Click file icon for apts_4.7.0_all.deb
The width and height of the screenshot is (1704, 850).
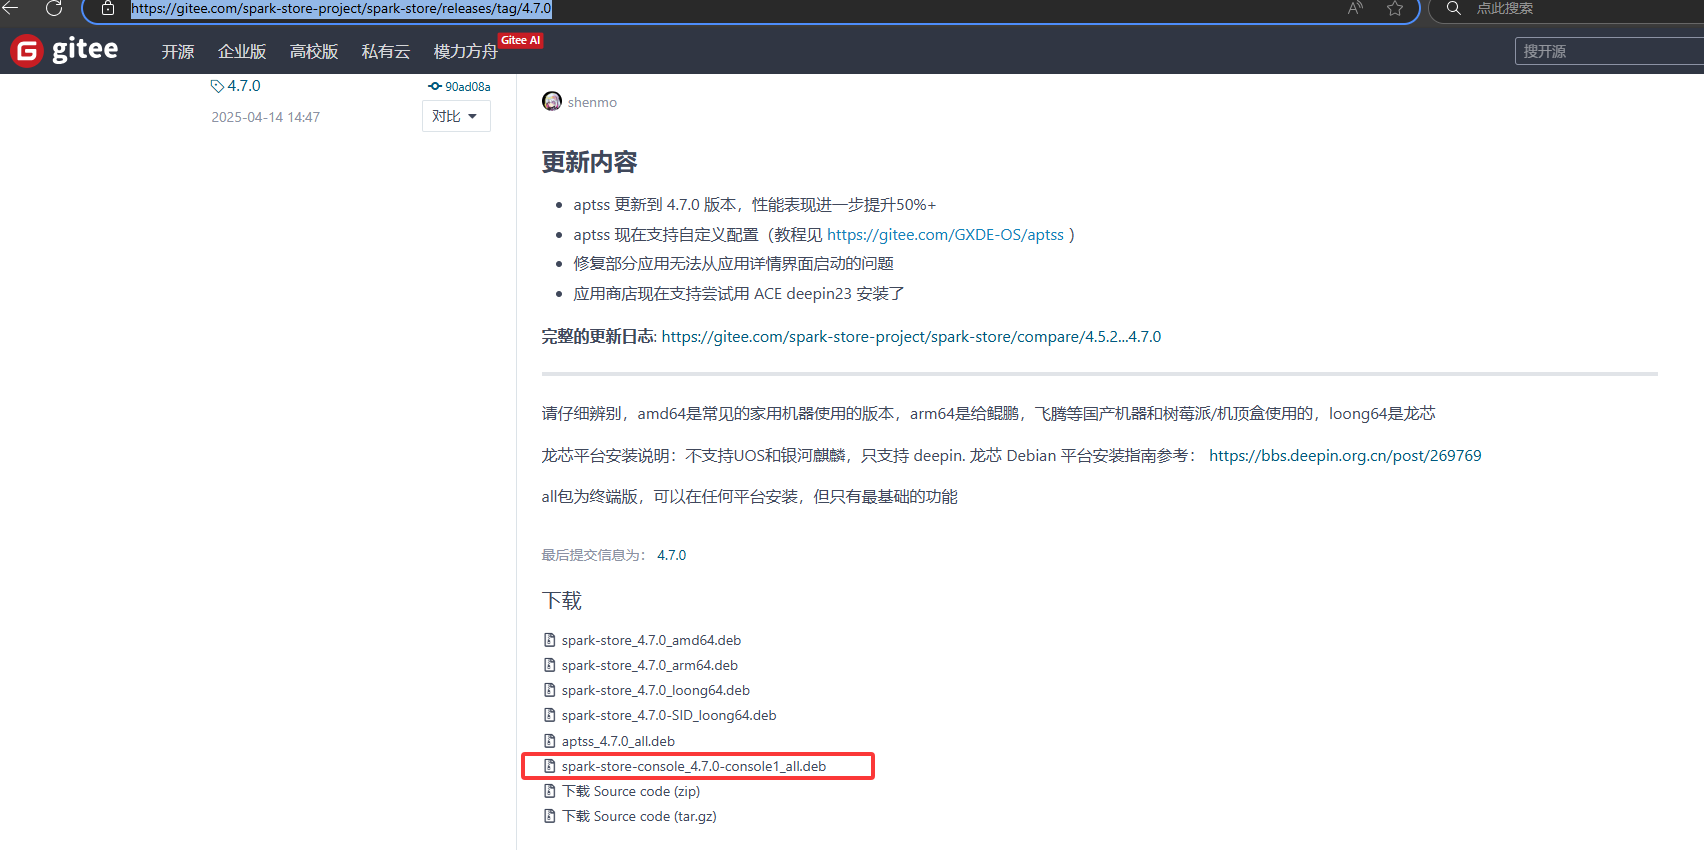pyautogui.click(x=549, y=741)
